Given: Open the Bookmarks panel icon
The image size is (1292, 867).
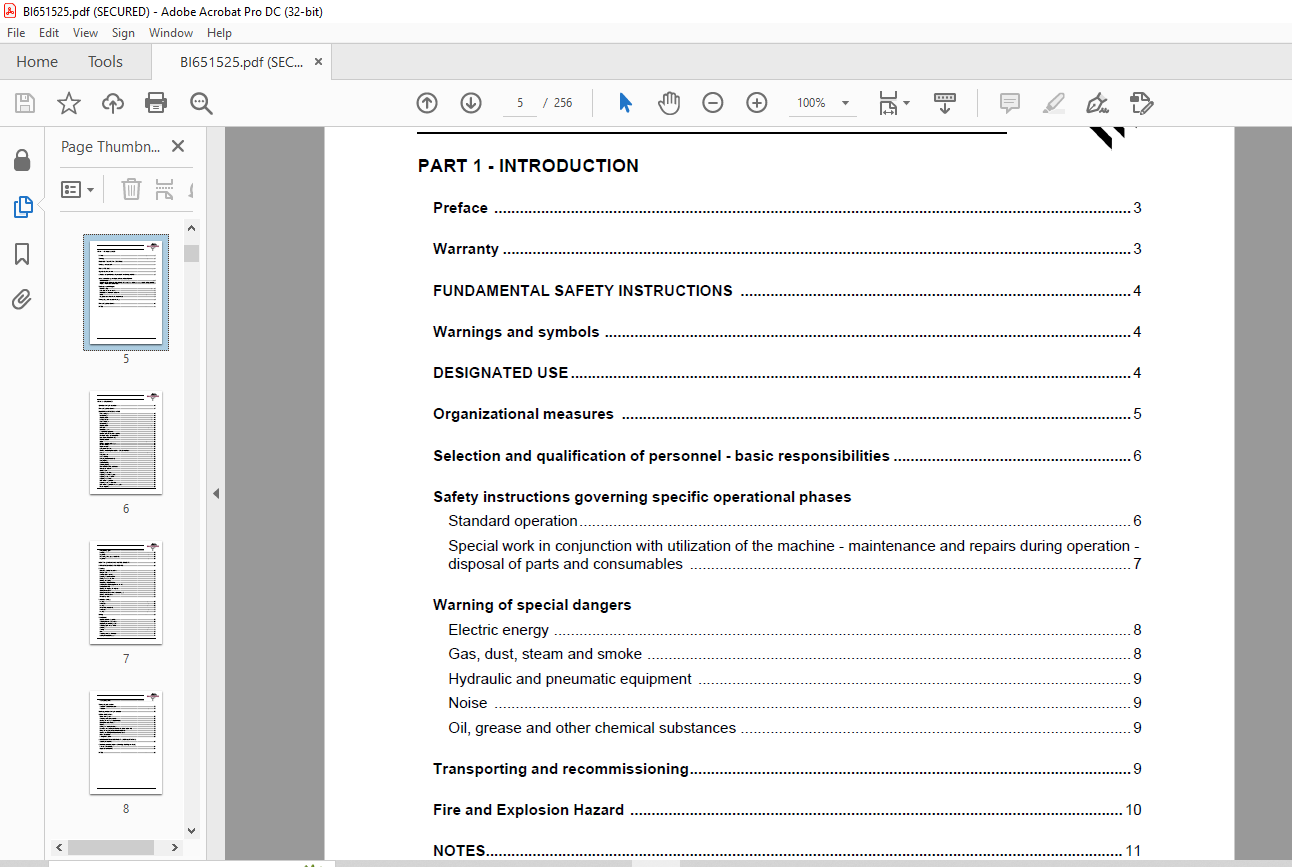Looking at the screenshot, I should (x=22, y=254).
